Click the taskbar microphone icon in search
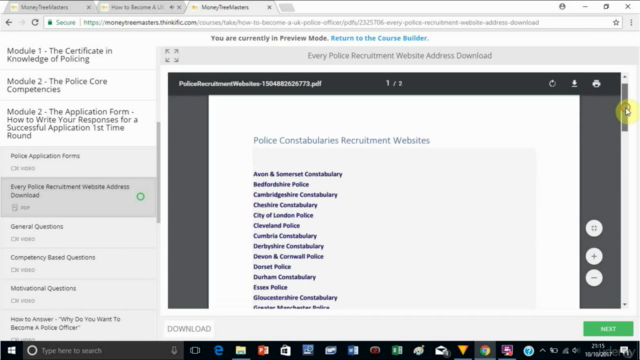 coord(174,350)
